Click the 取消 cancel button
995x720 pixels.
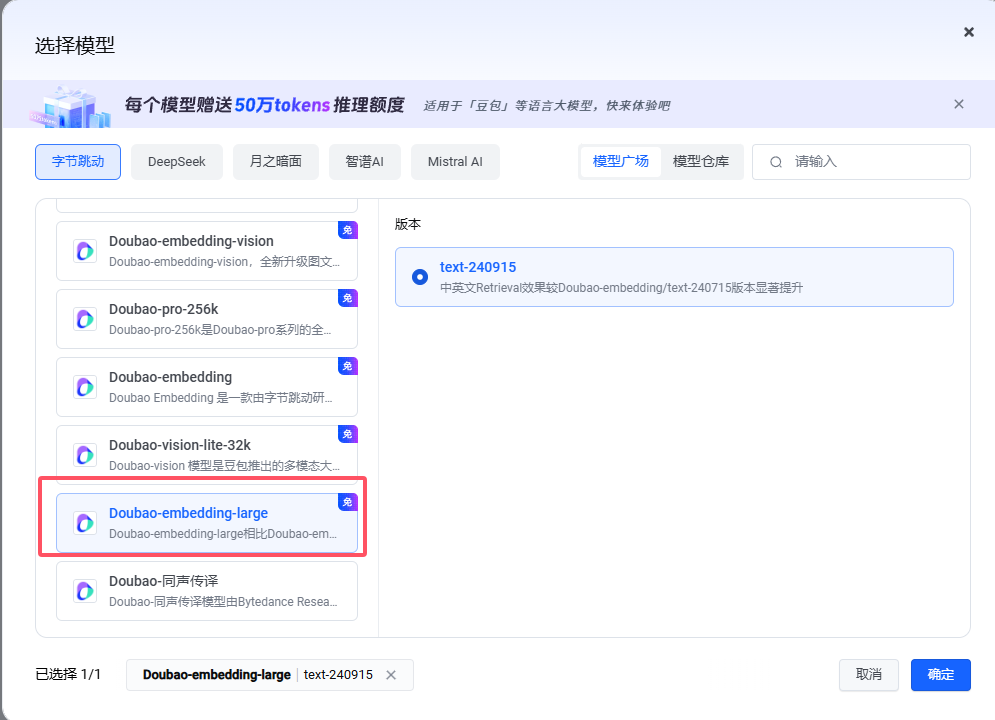(869, 674)
